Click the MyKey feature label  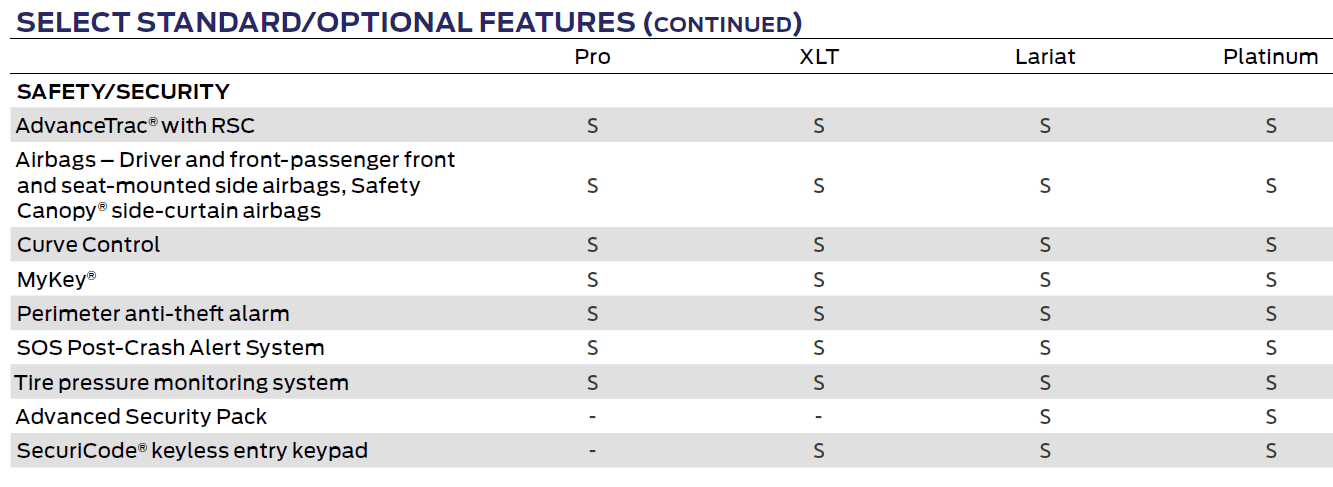[x=56, y=280]
